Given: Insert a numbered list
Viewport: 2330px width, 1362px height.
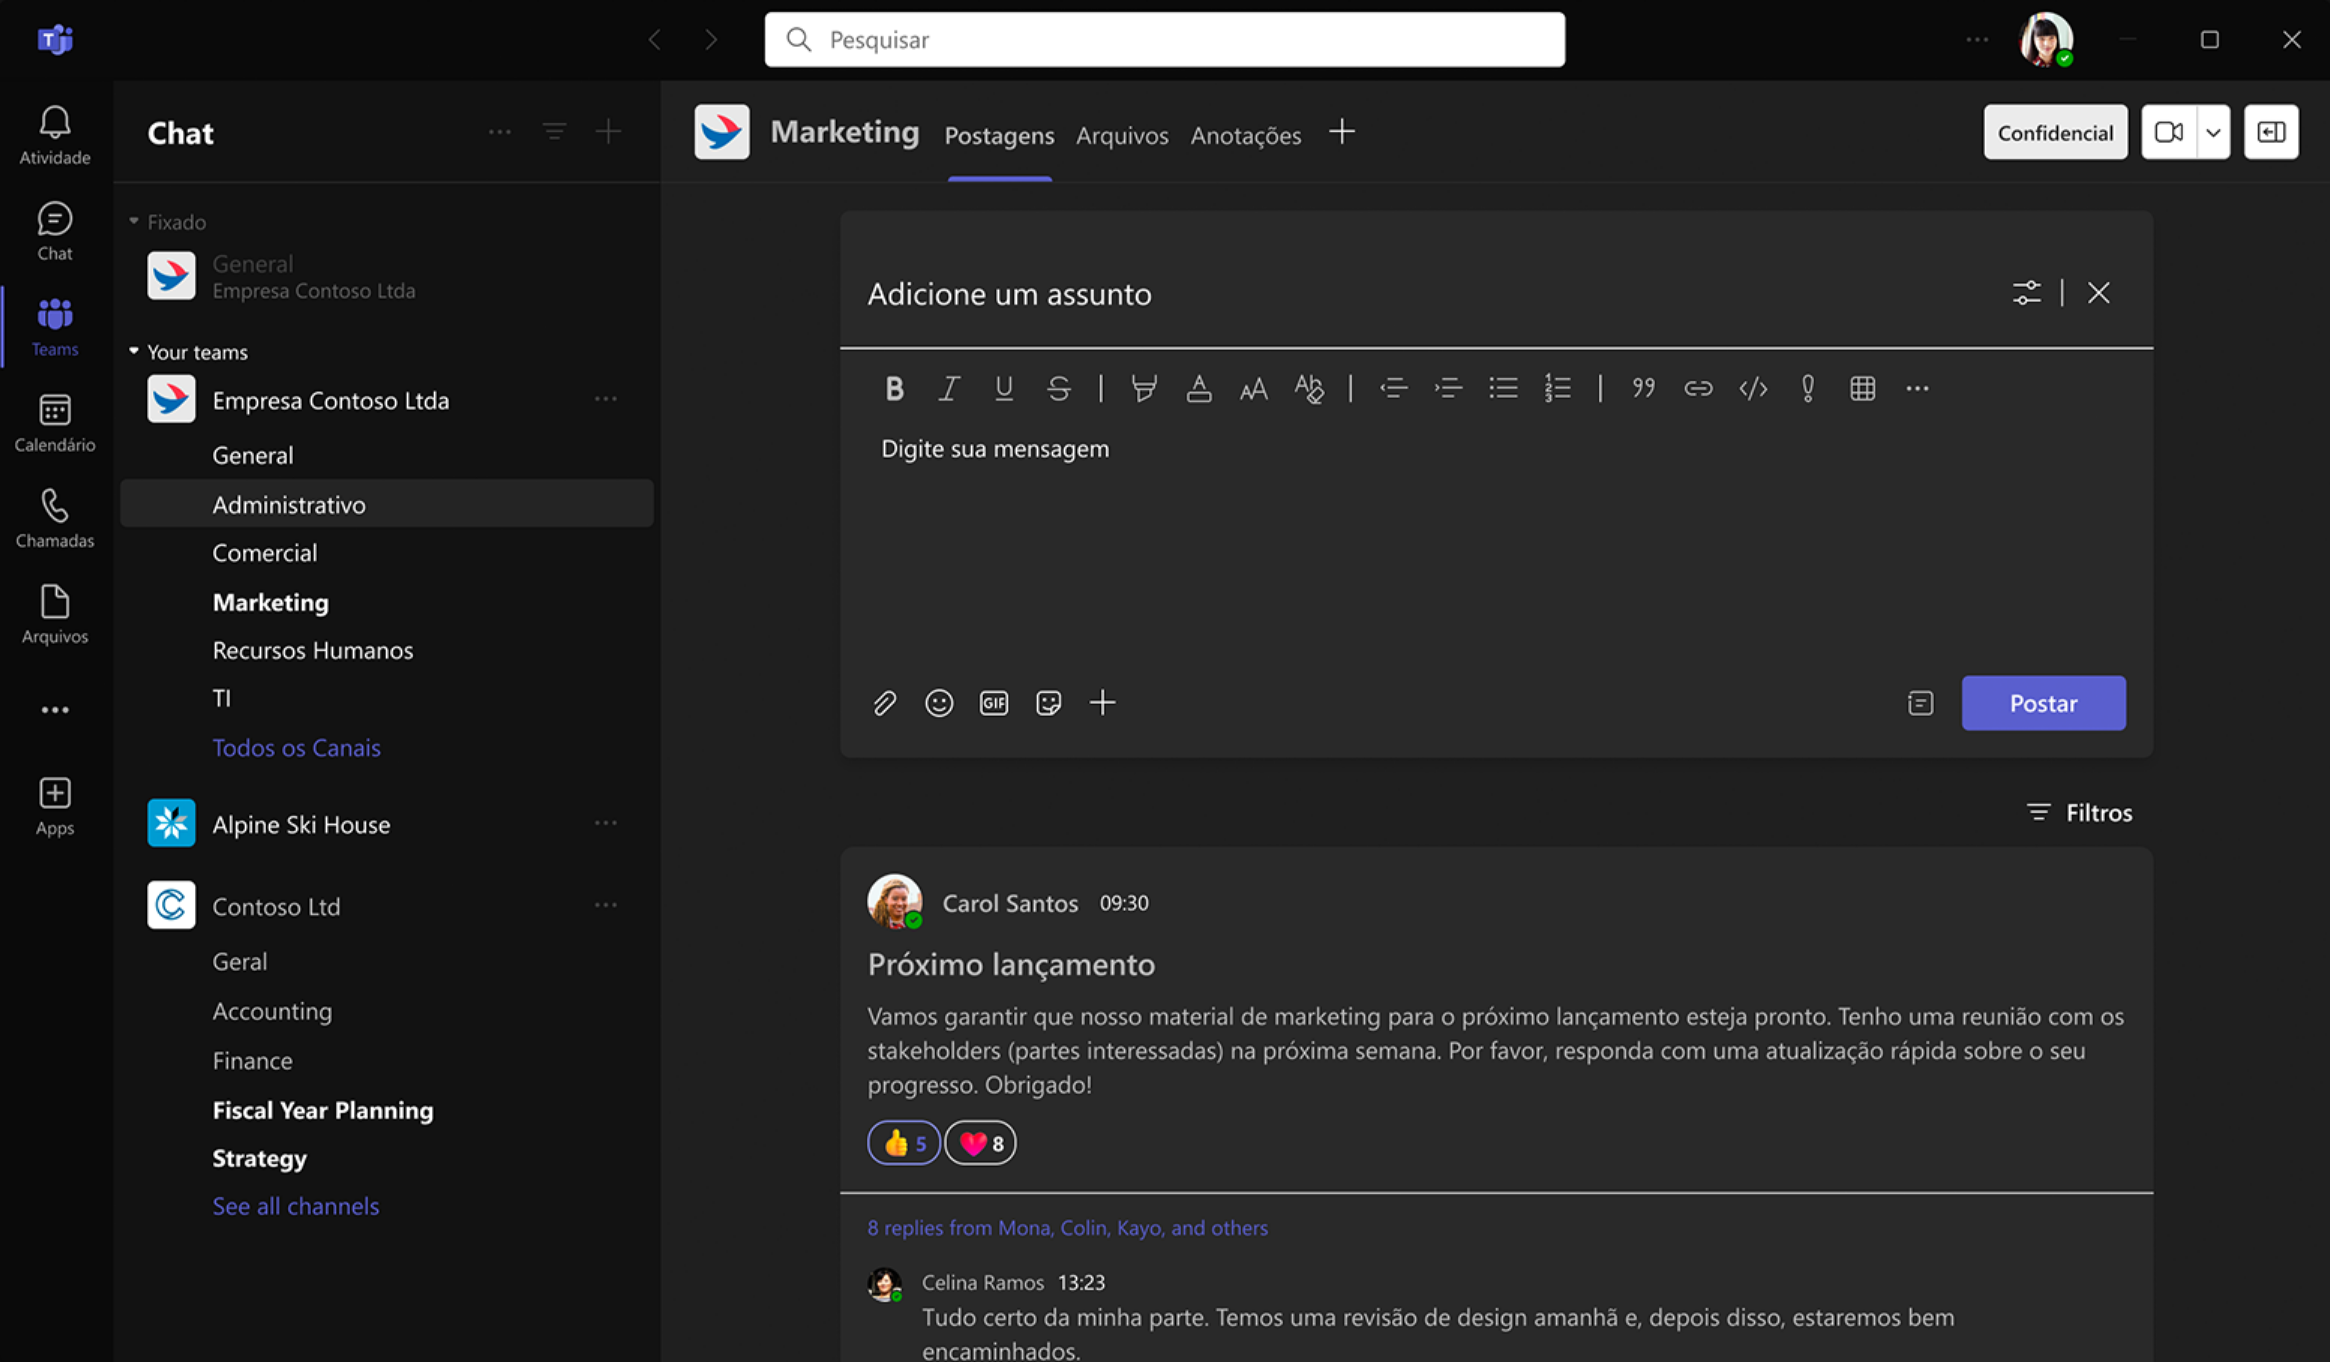Looking at the screenshot, I should tap(1558, 388).
